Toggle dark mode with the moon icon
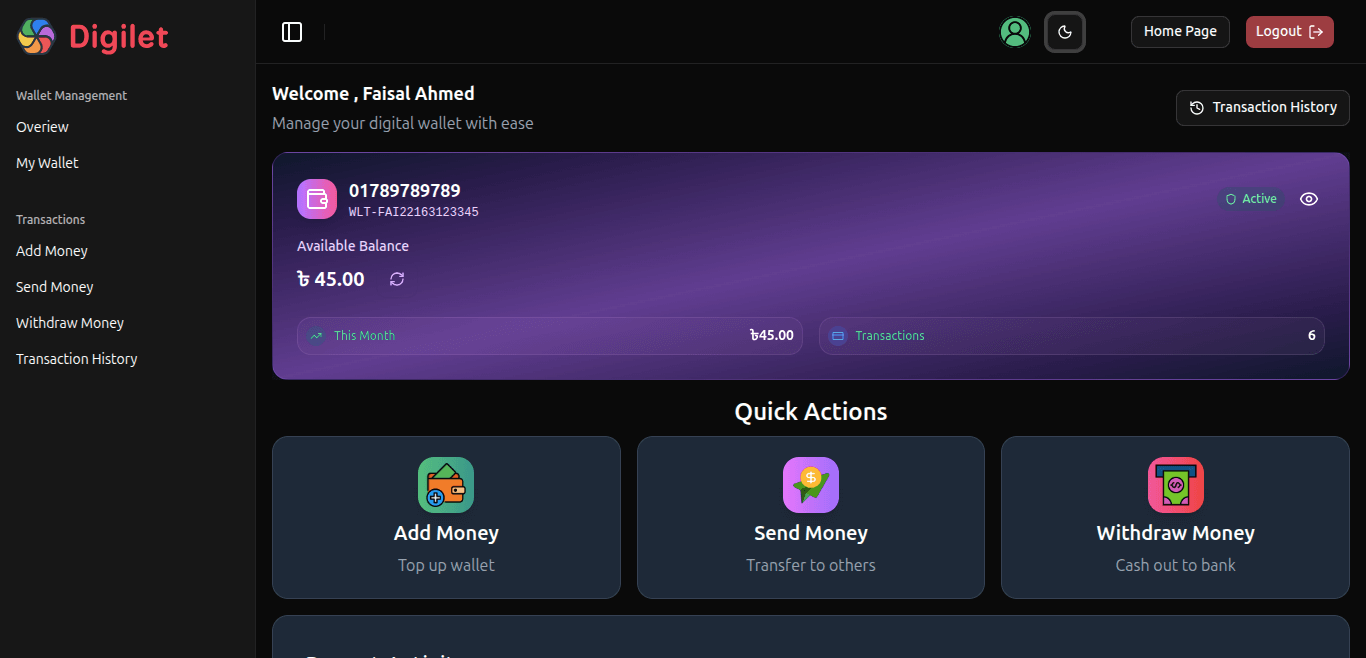The height and width of the screenshot is (658, 1366). 1065,31
